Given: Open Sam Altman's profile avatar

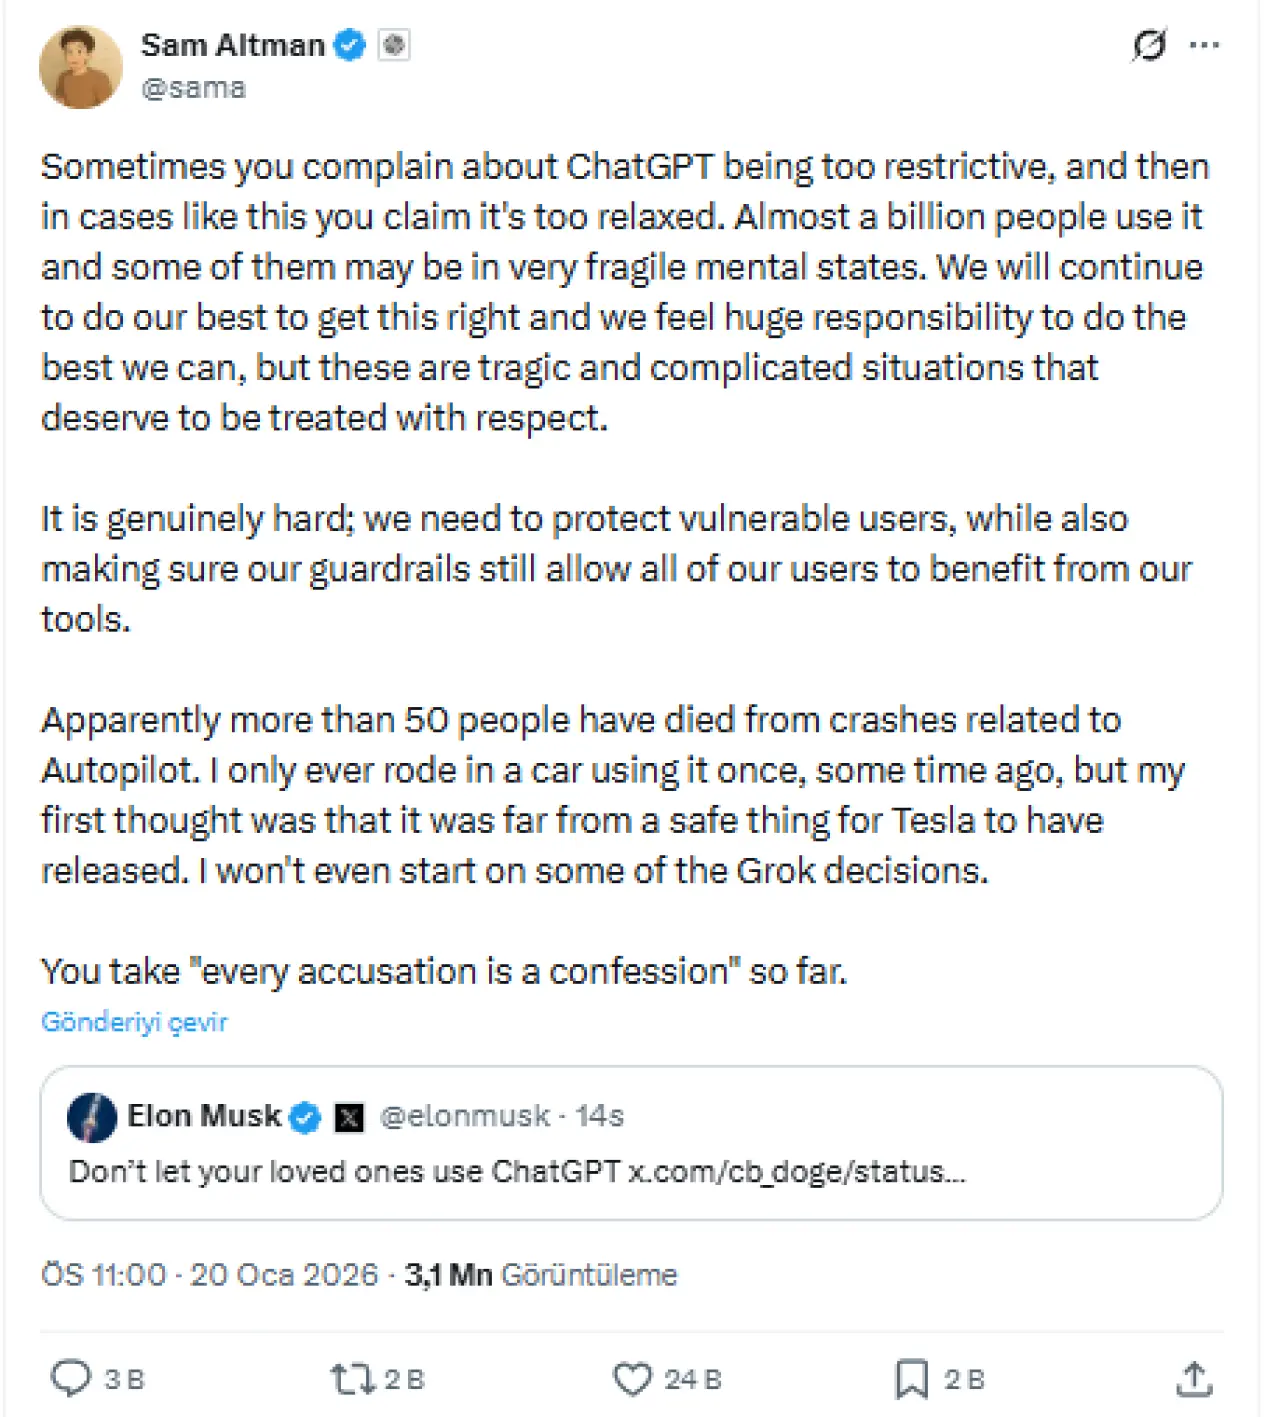Looking at the screenshot, I should tap(80, 67).
